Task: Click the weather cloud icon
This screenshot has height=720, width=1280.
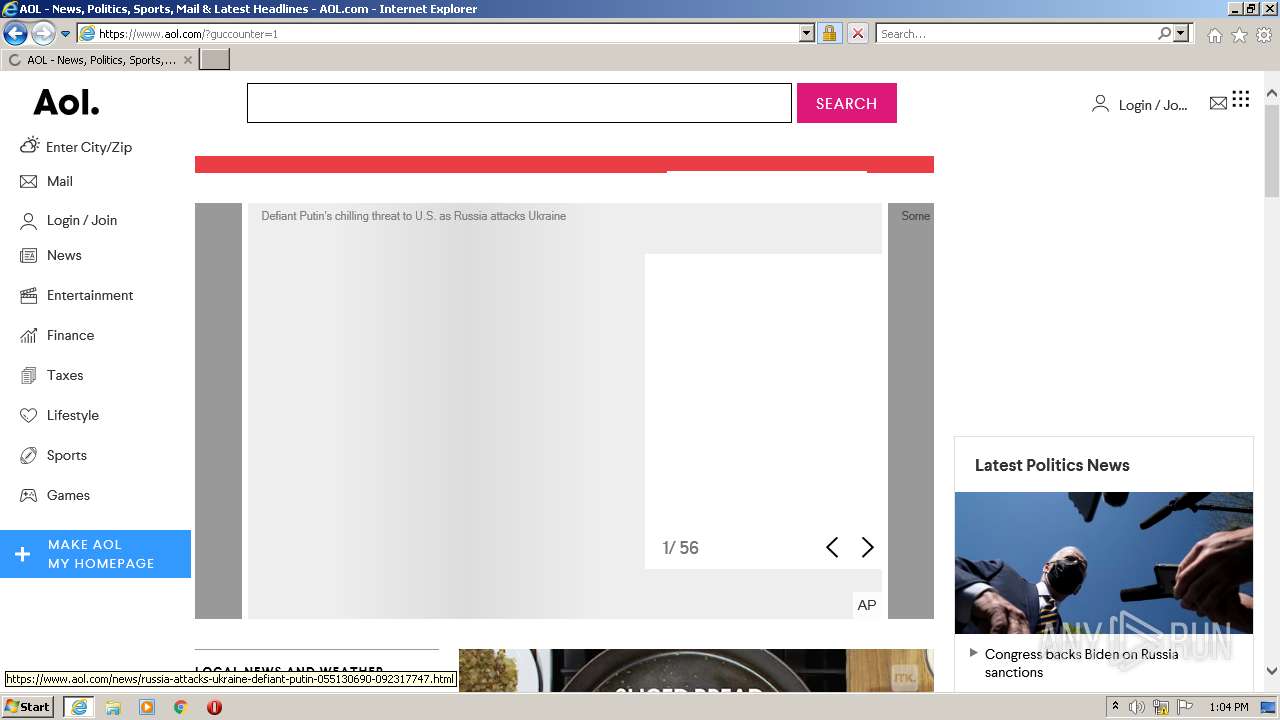Action: click(30, 145)
